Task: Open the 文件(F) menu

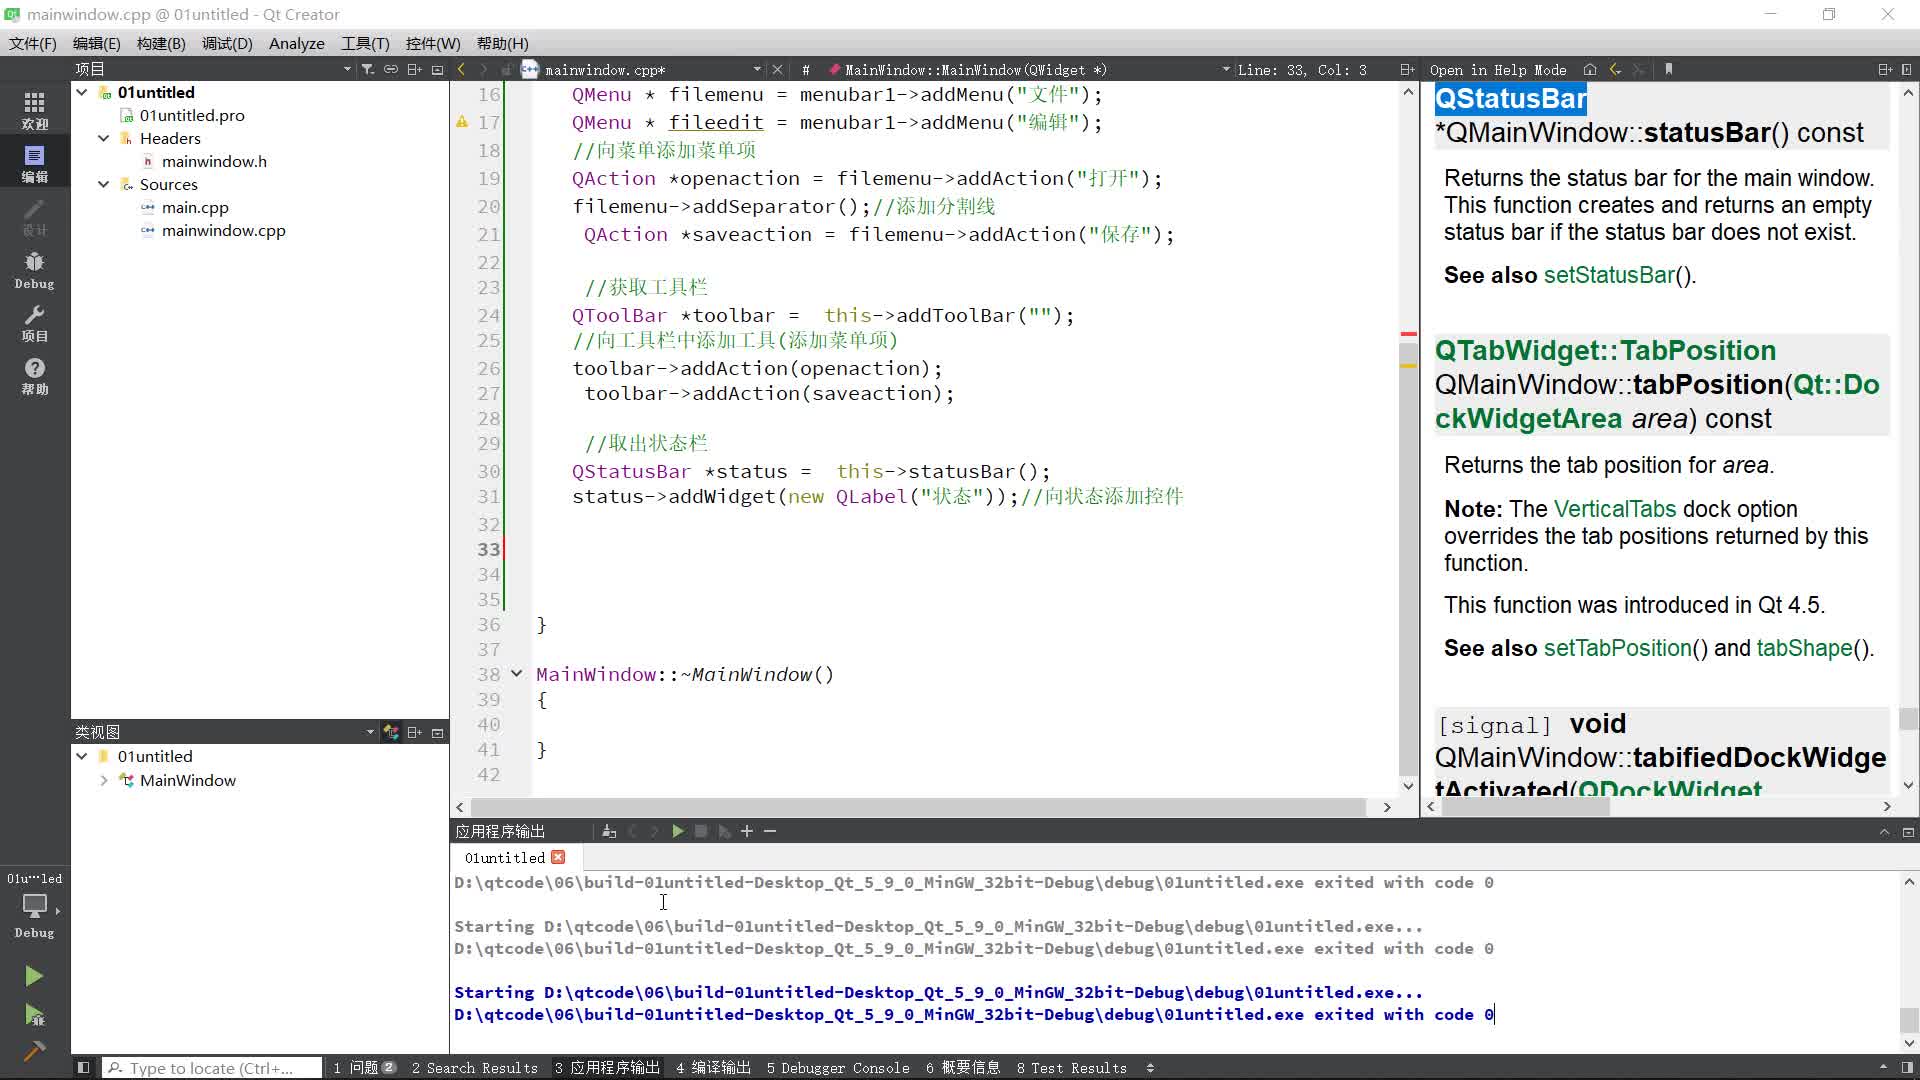Action: (x=33, y=43)
